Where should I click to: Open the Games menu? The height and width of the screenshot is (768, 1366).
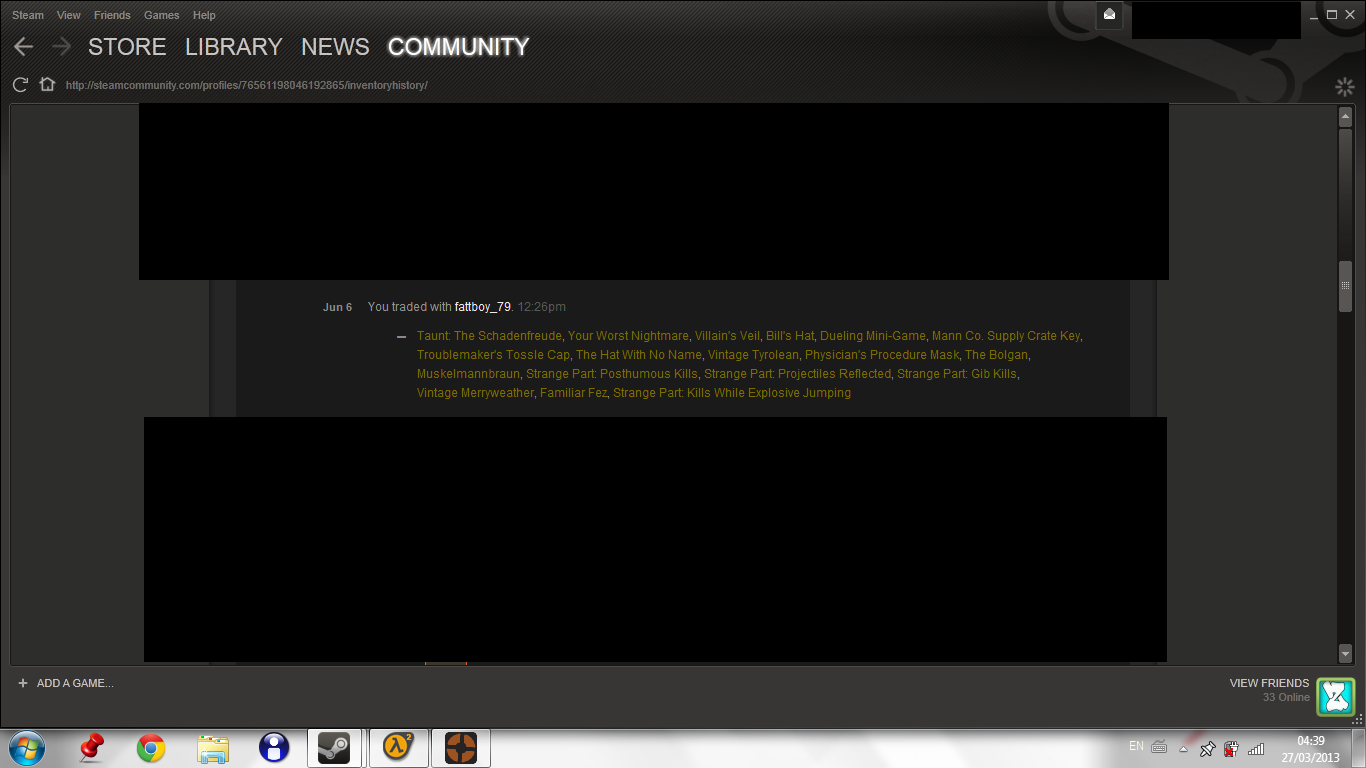coord(161,15)
